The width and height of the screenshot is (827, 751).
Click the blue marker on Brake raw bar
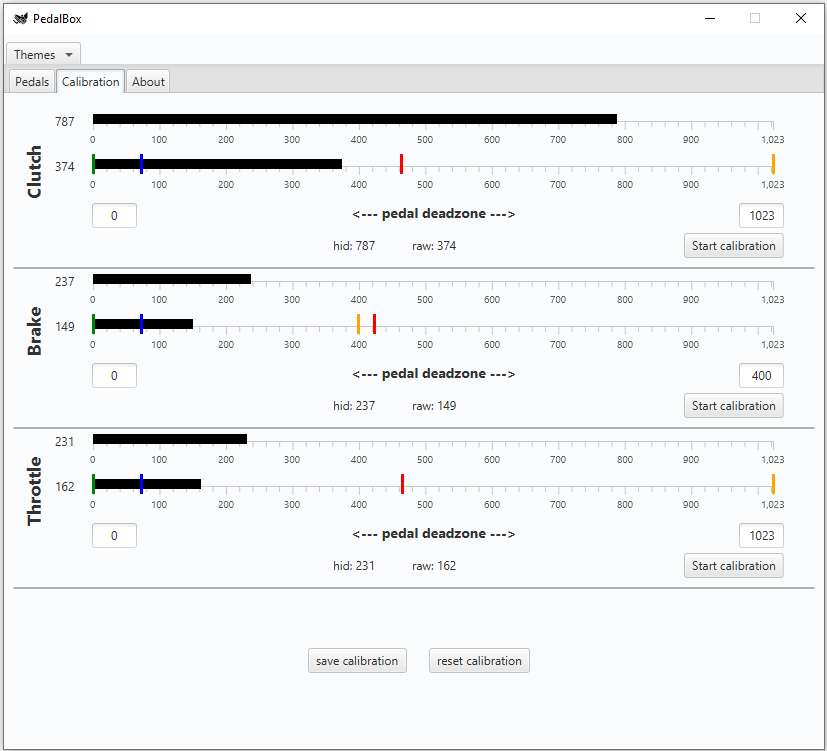(141, 324)
